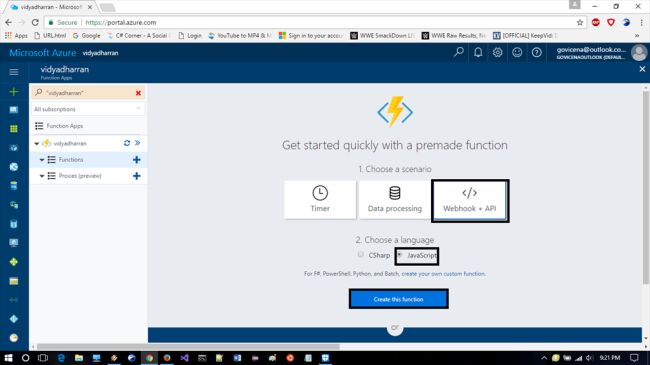The image size is (650, 365).
Task: Close the Function Apps blade
Action: click(642, 69)
